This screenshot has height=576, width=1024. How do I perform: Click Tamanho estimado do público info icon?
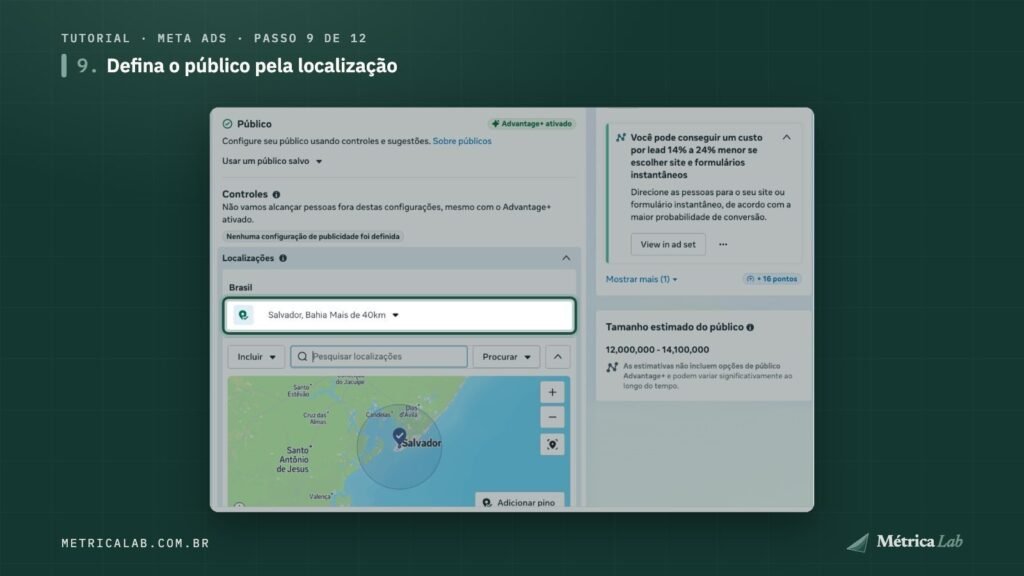pyautogui.click(x=750, y=327)
